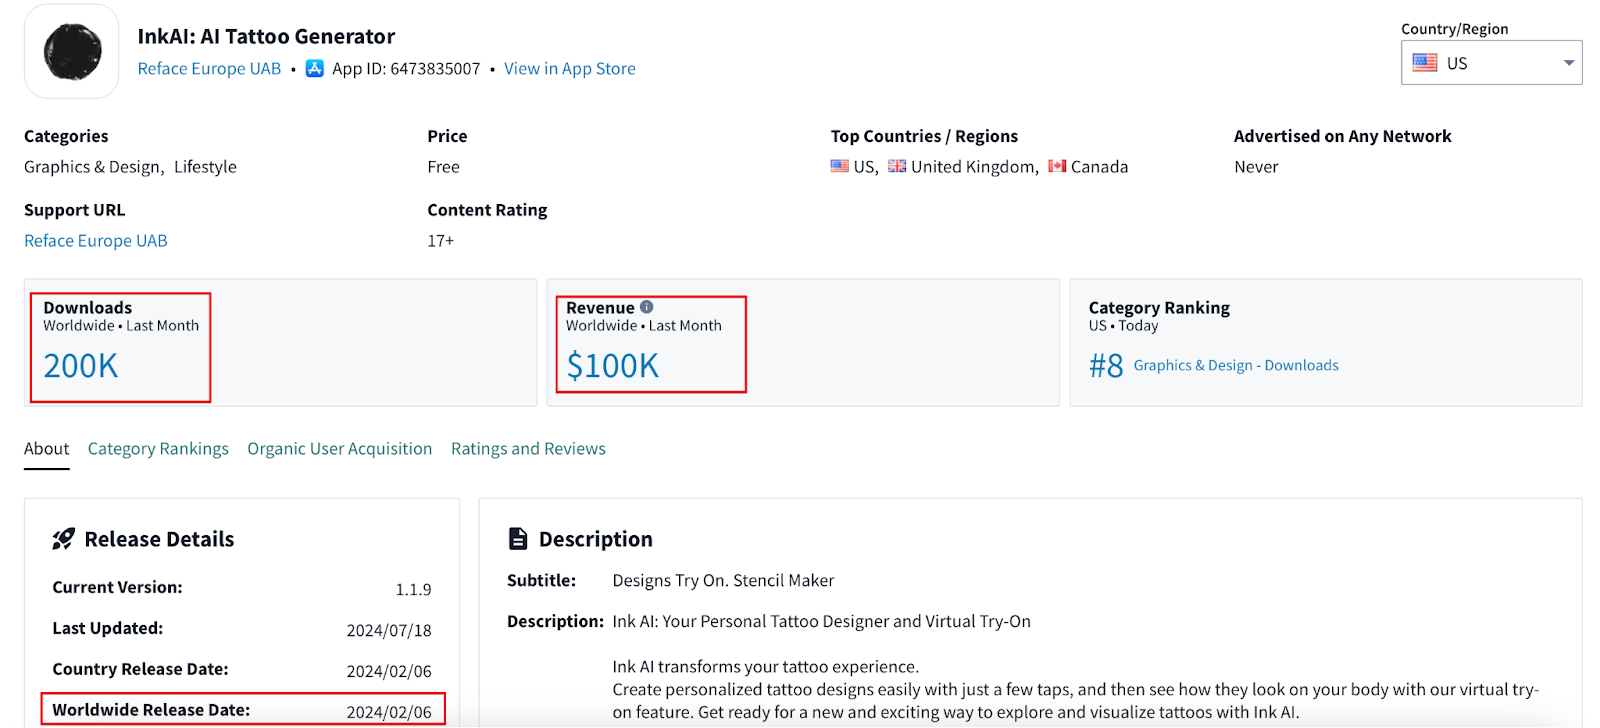Click the Downloads card heading
The height and width of the screenshot is (728, 1600).
tap(88, 308)
